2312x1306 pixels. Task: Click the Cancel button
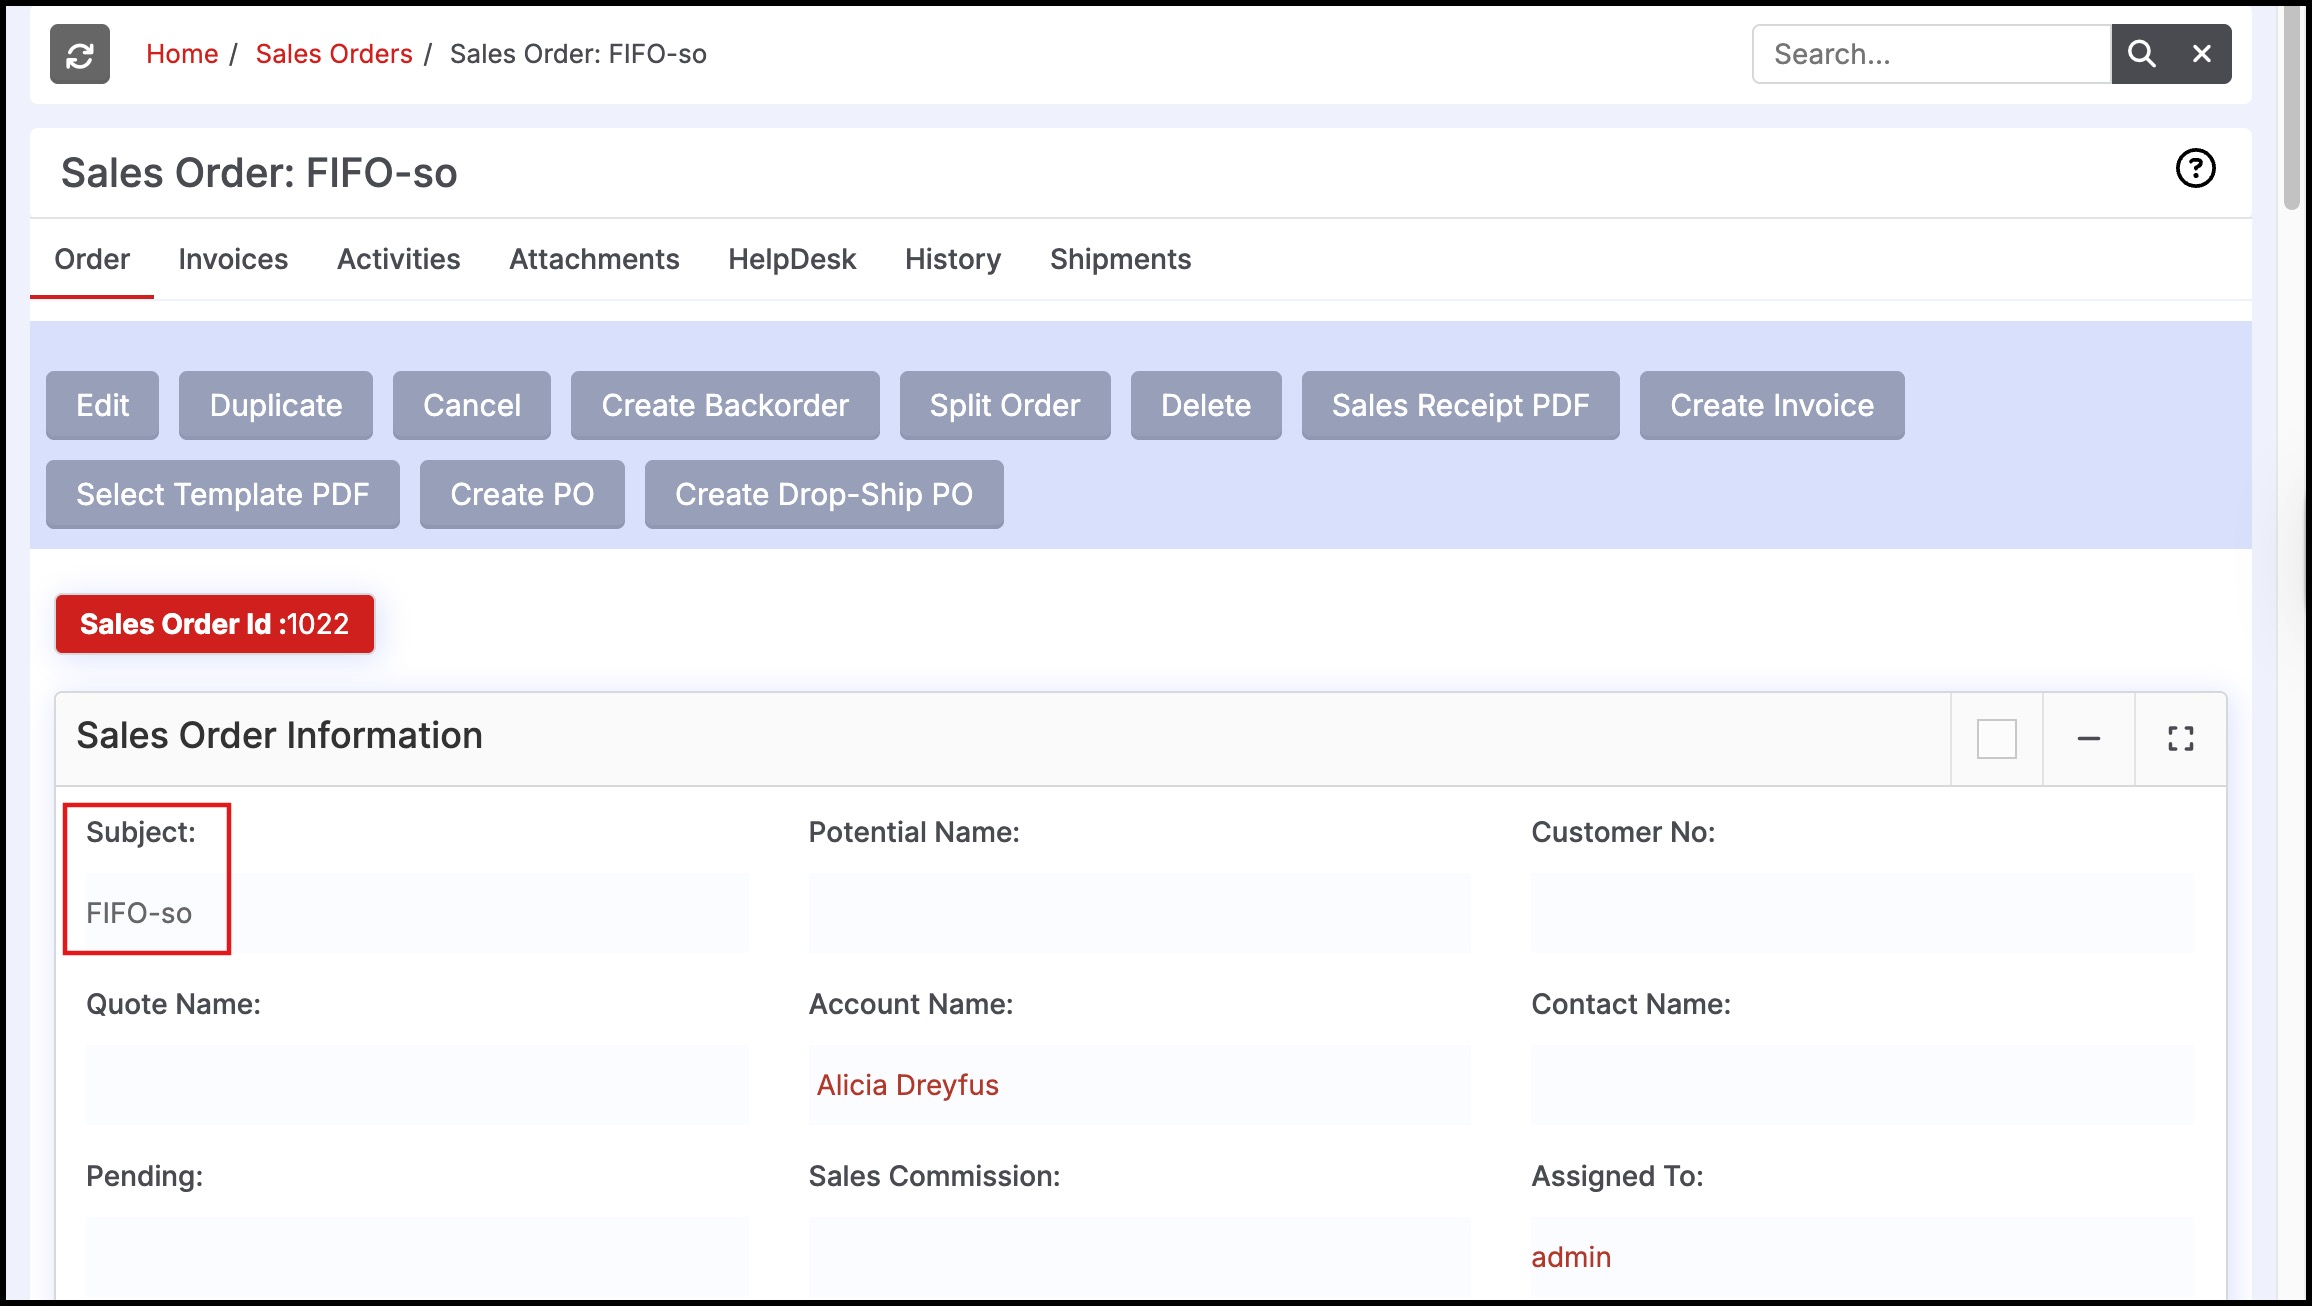pos(472,405)
